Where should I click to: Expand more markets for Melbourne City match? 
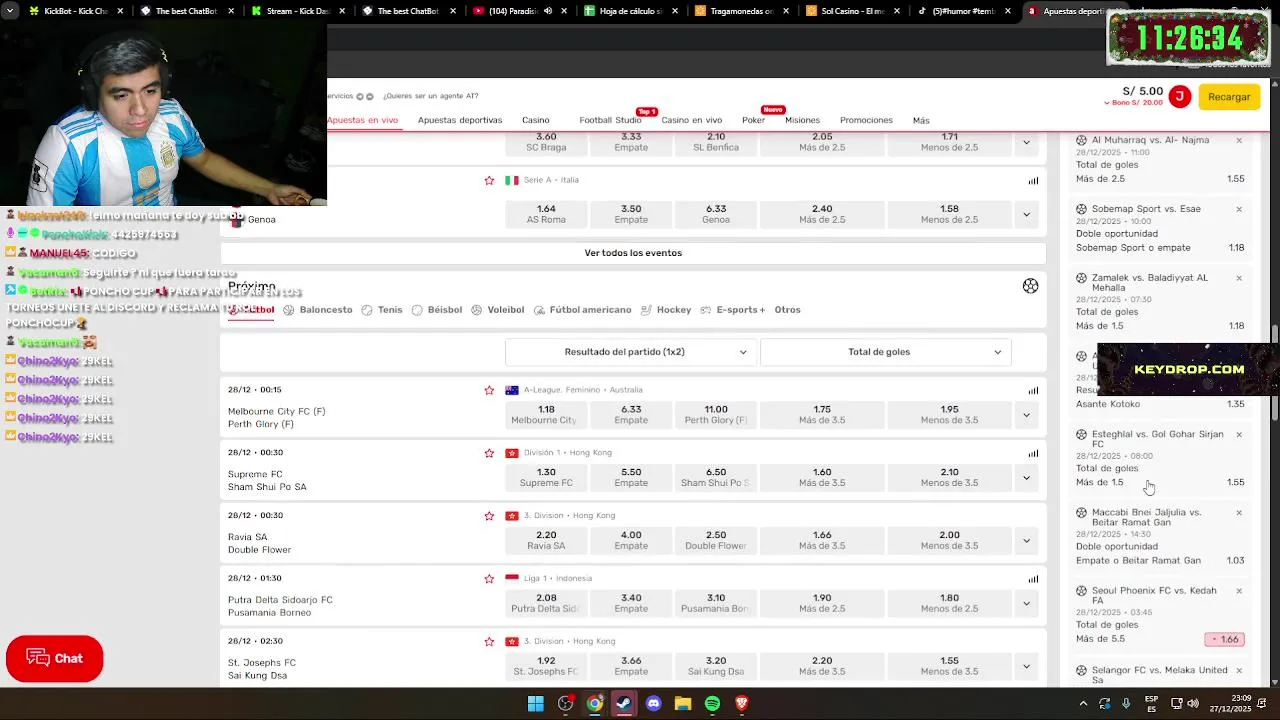1026,415
